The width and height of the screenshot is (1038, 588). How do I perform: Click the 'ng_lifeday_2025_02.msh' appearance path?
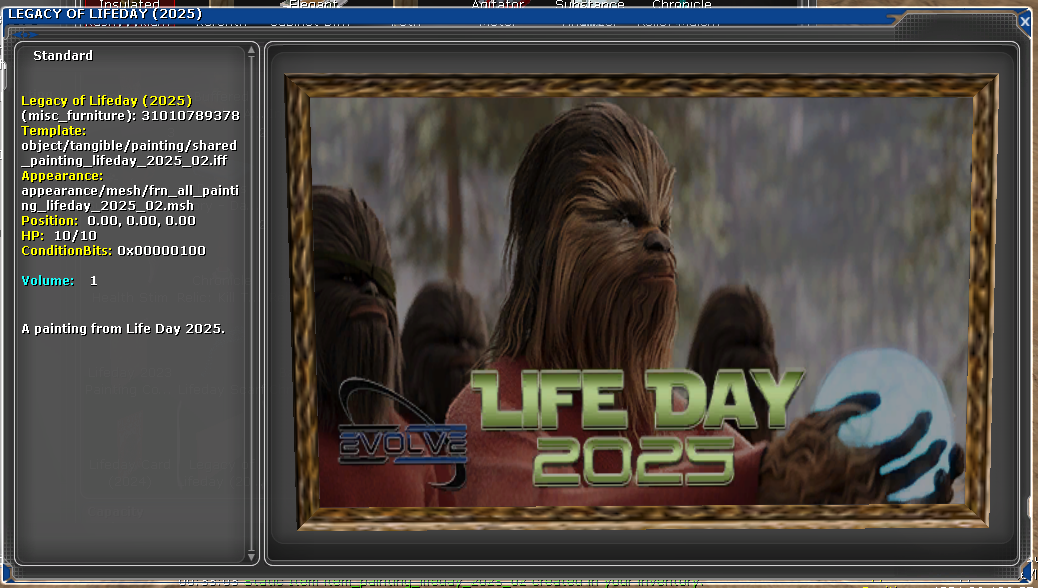(107, 206)
